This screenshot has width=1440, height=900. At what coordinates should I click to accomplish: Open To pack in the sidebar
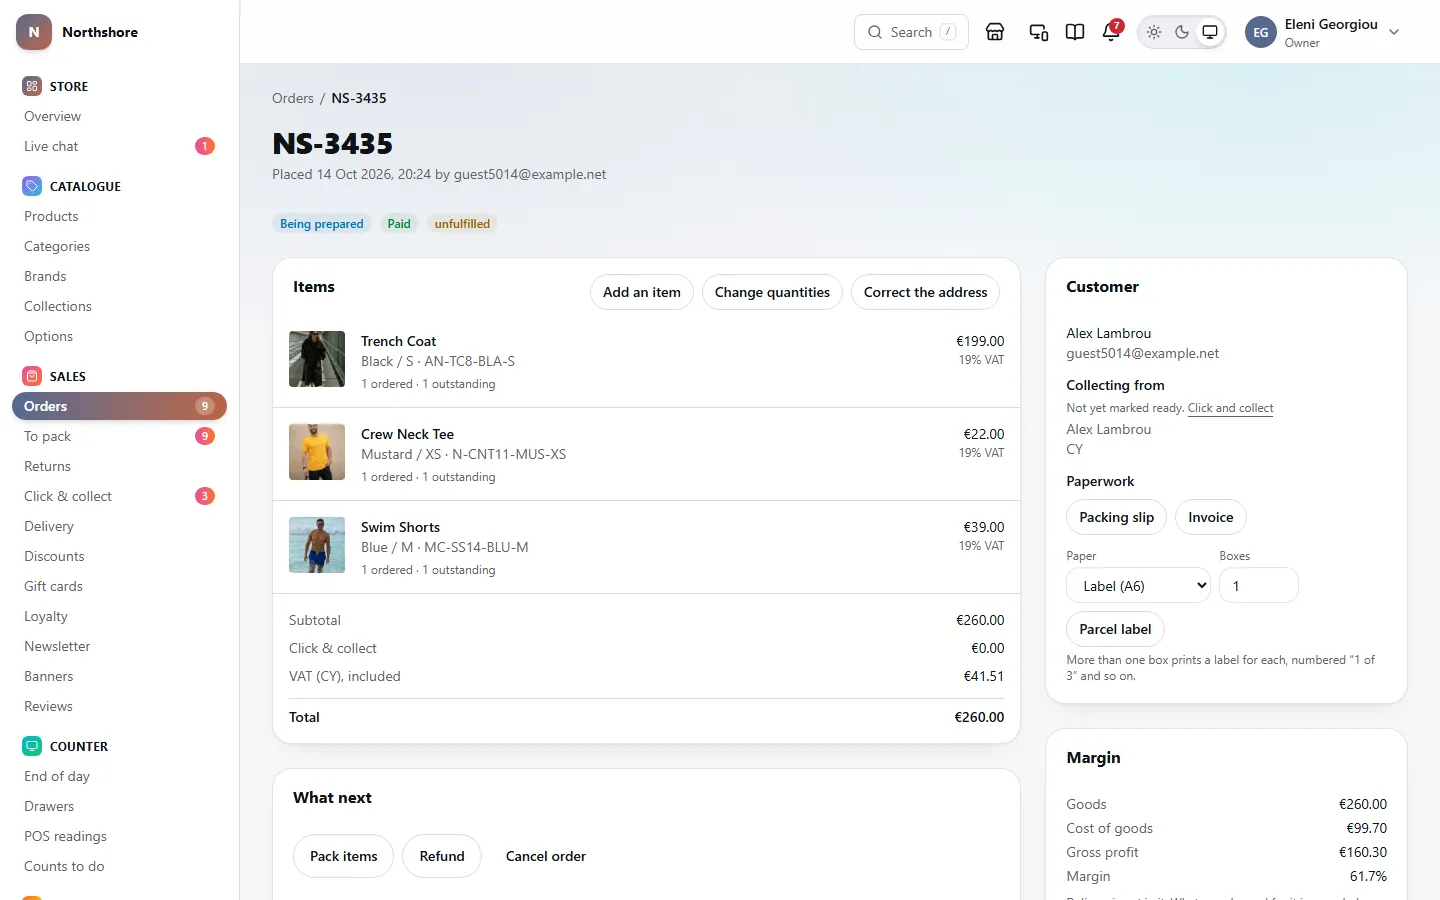tap(119, 436)
